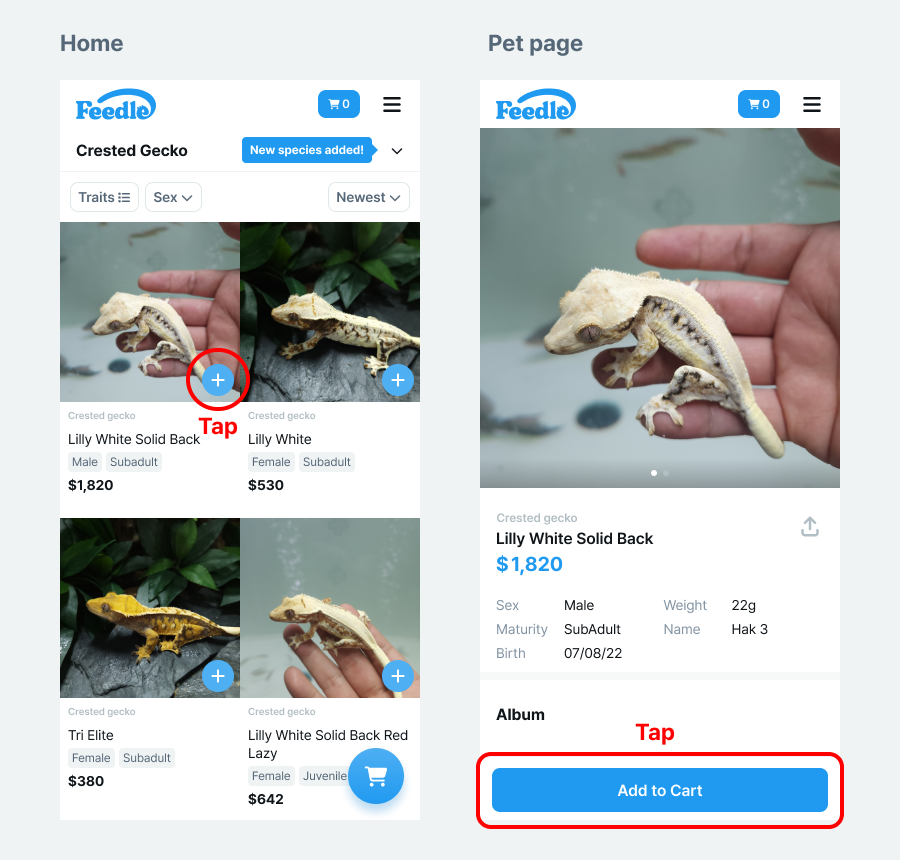900x860 pixels.
Task: Tap plus icon on Tri Elite gecko photo
Action: pos(218,676)
